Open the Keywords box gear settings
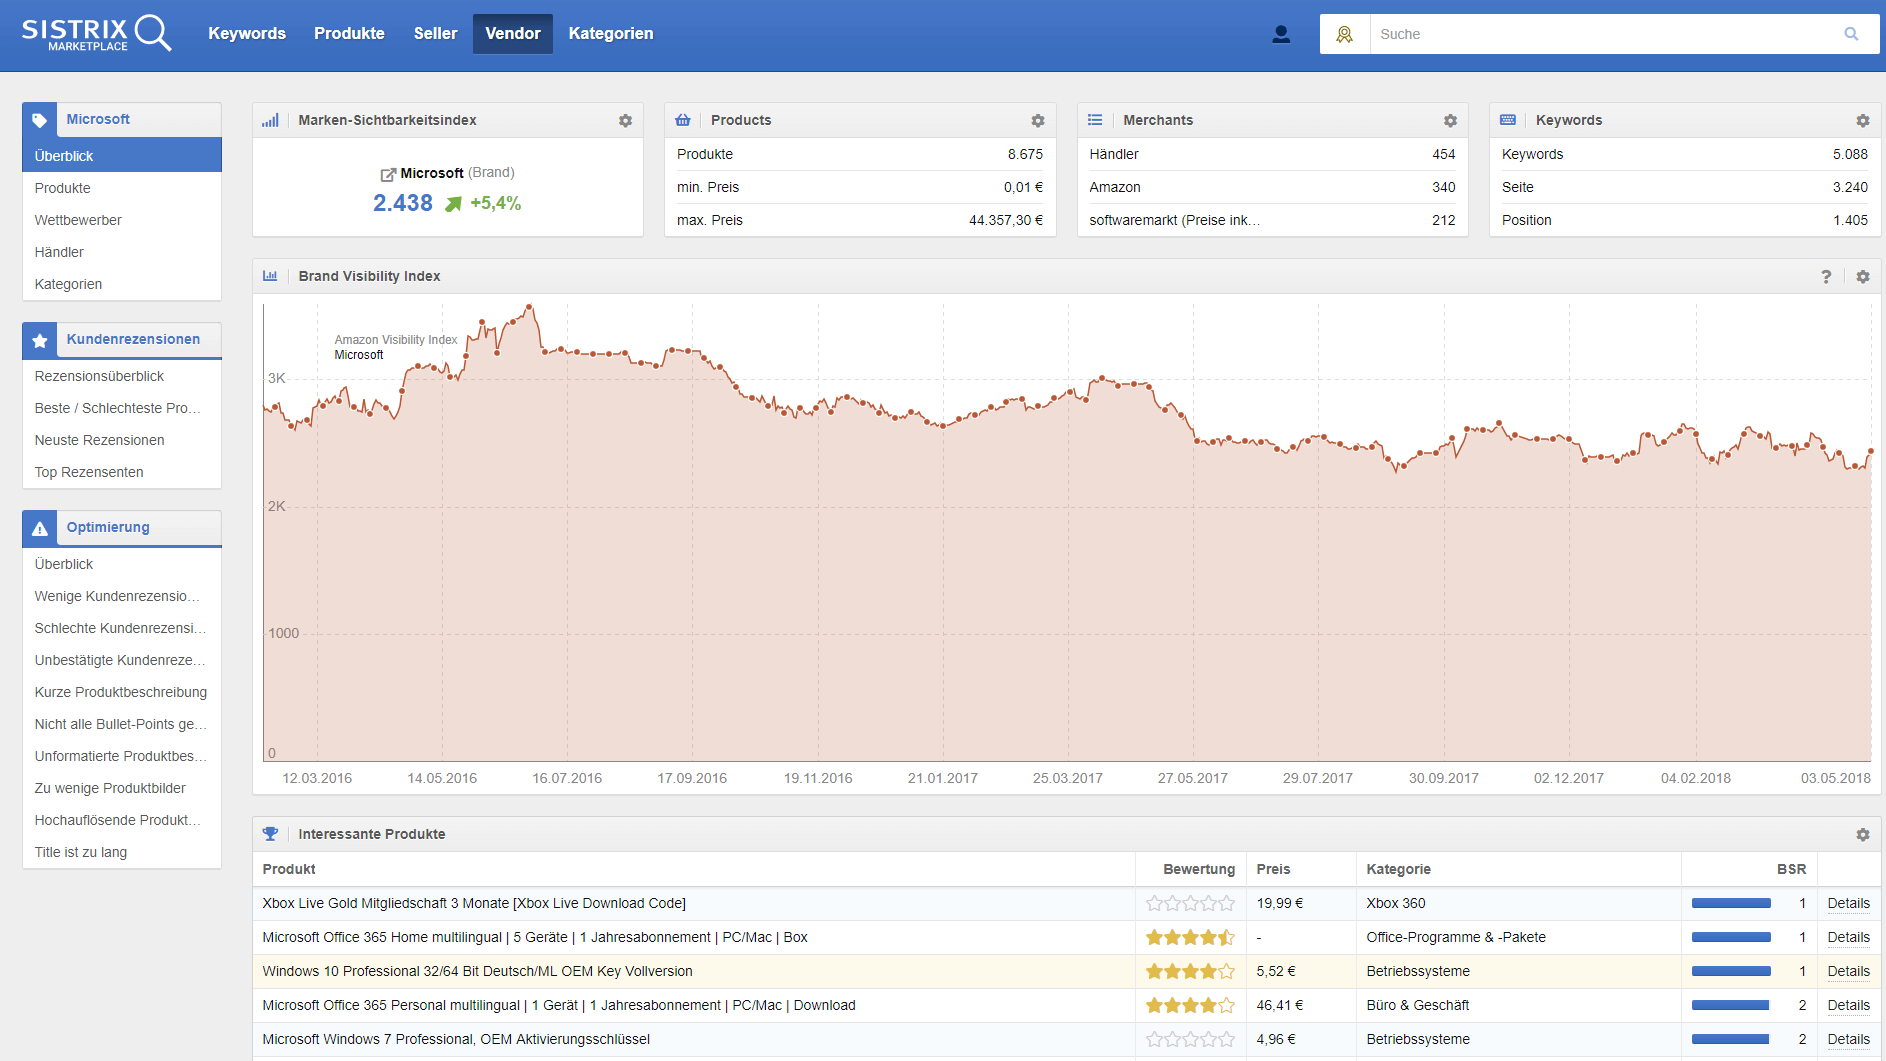The image size is (1886, 1061). pos(1862,120)
